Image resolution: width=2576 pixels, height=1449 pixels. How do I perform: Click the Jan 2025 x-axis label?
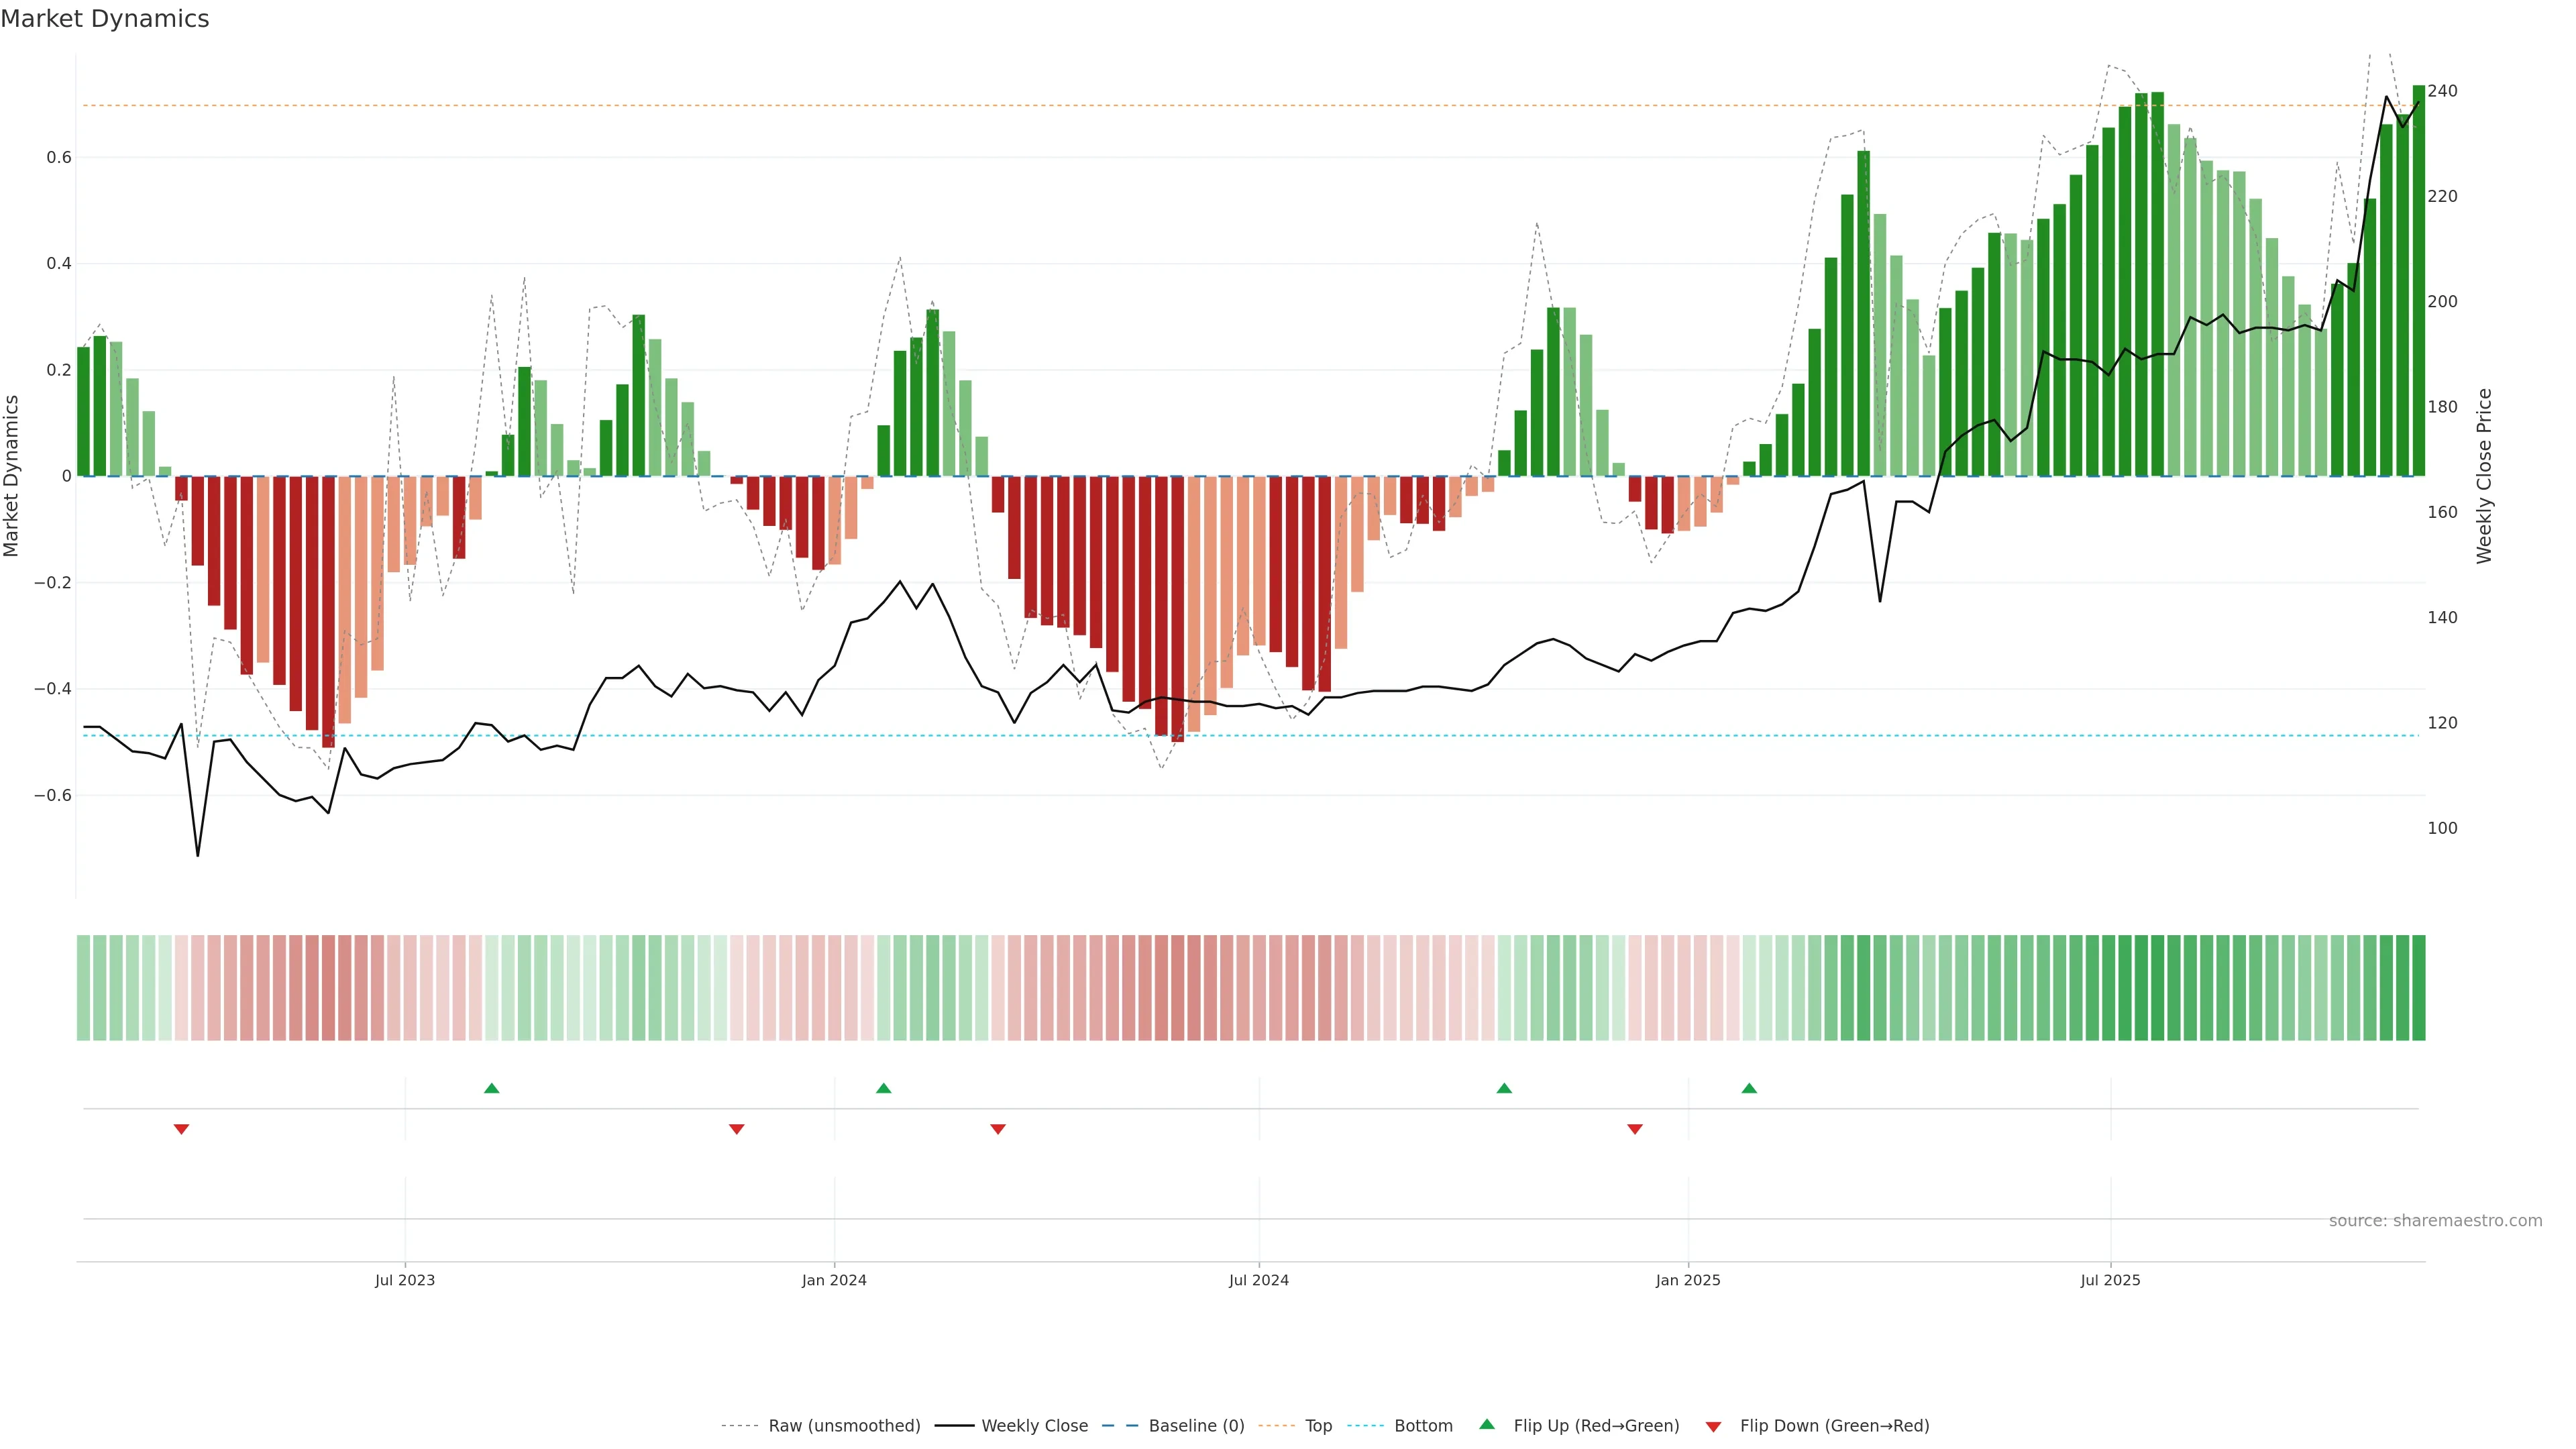coord(1688,1280)
